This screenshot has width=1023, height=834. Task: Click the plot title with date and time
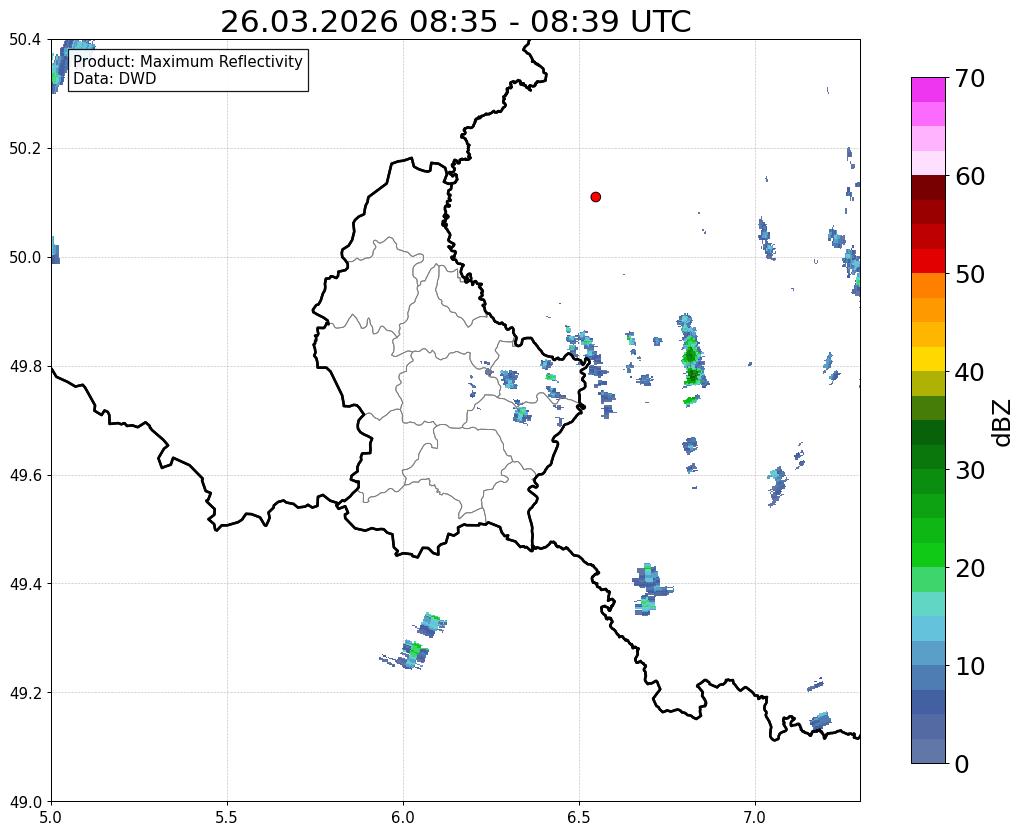point(455,22)
